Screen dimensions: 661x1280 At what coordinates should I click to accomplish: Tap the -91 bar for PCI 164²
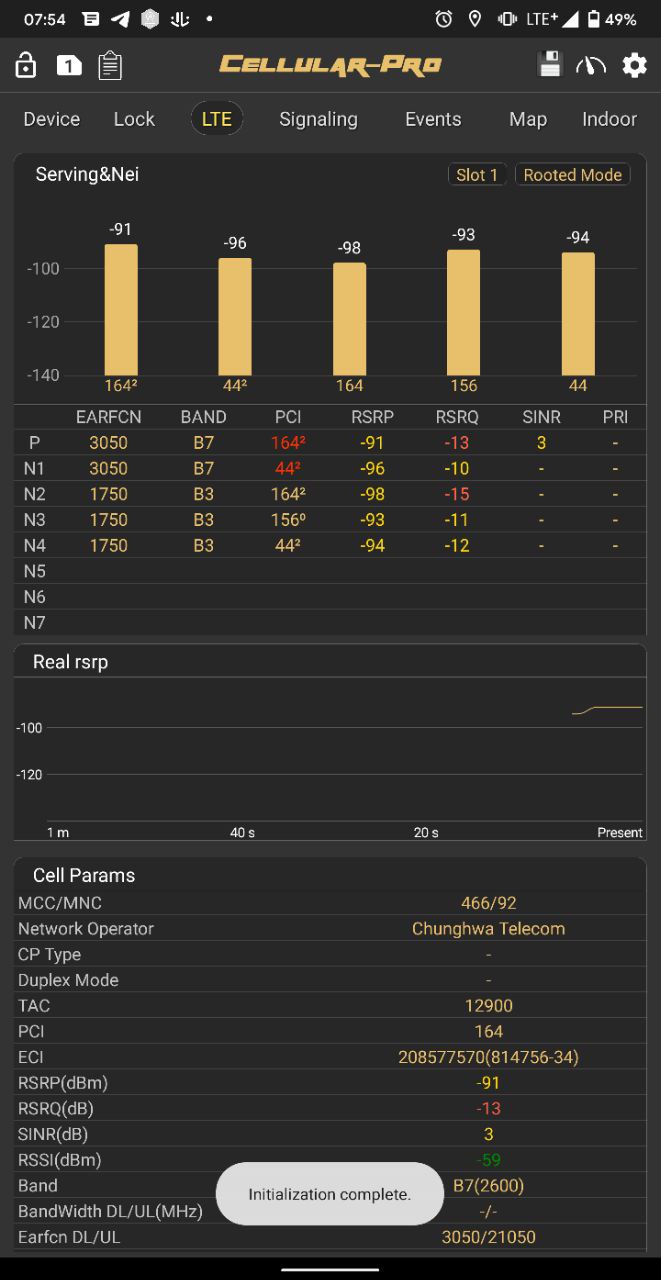[121, 309]
